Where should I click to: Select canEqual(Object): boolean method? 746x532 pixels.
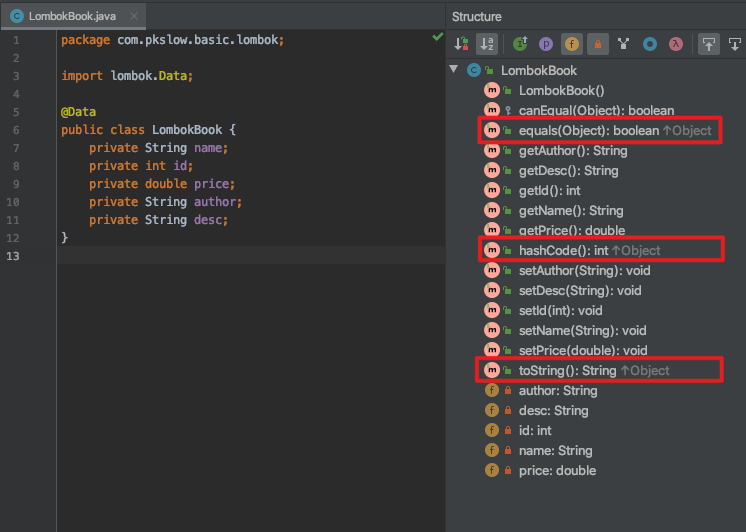pos(596,110)
